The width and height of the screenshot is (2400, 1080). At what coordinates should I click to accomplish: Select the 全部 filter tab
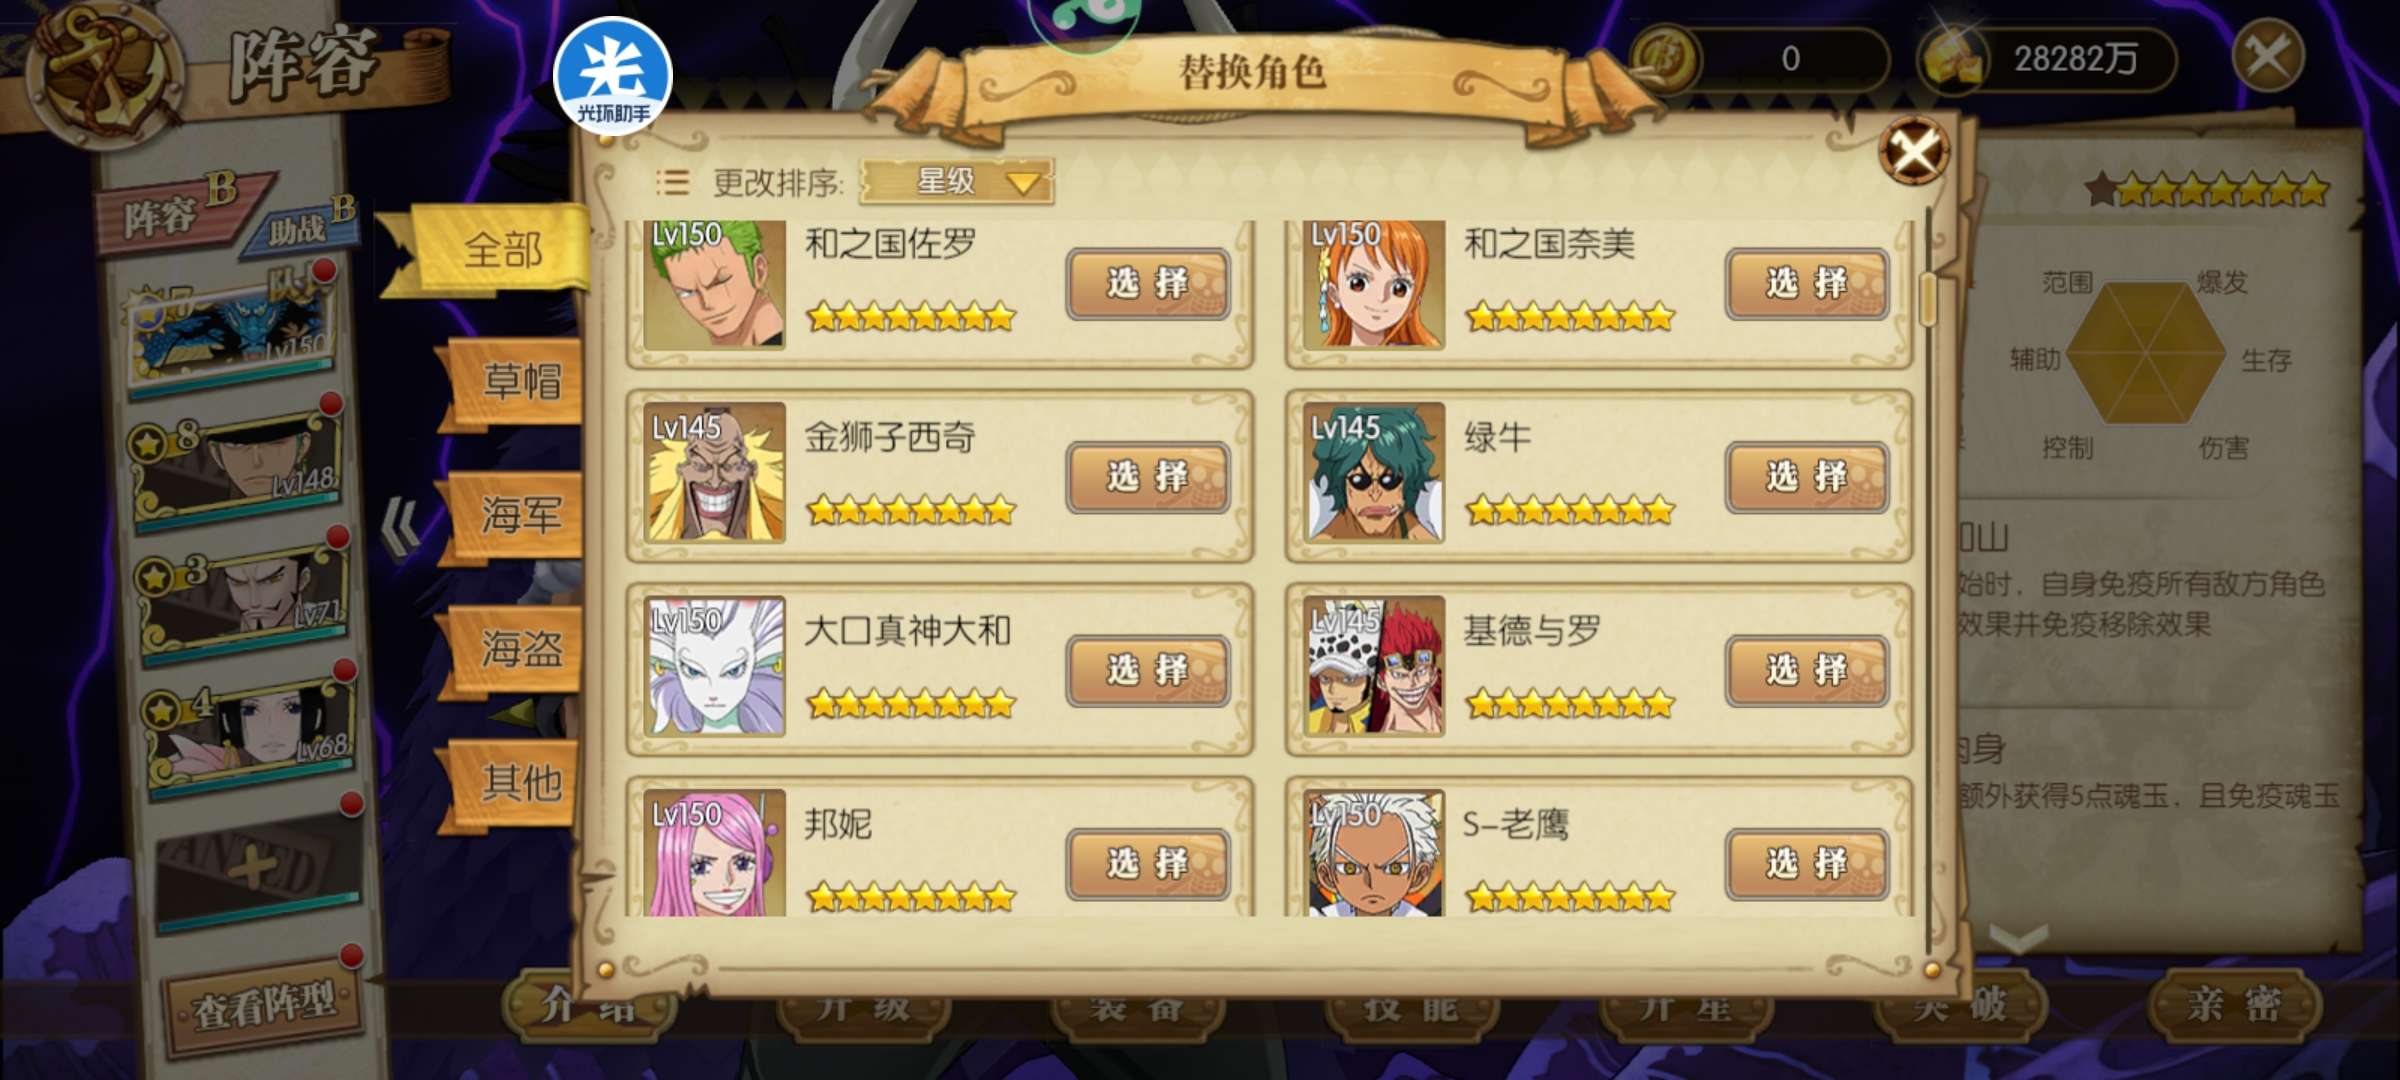click(502, 249)
